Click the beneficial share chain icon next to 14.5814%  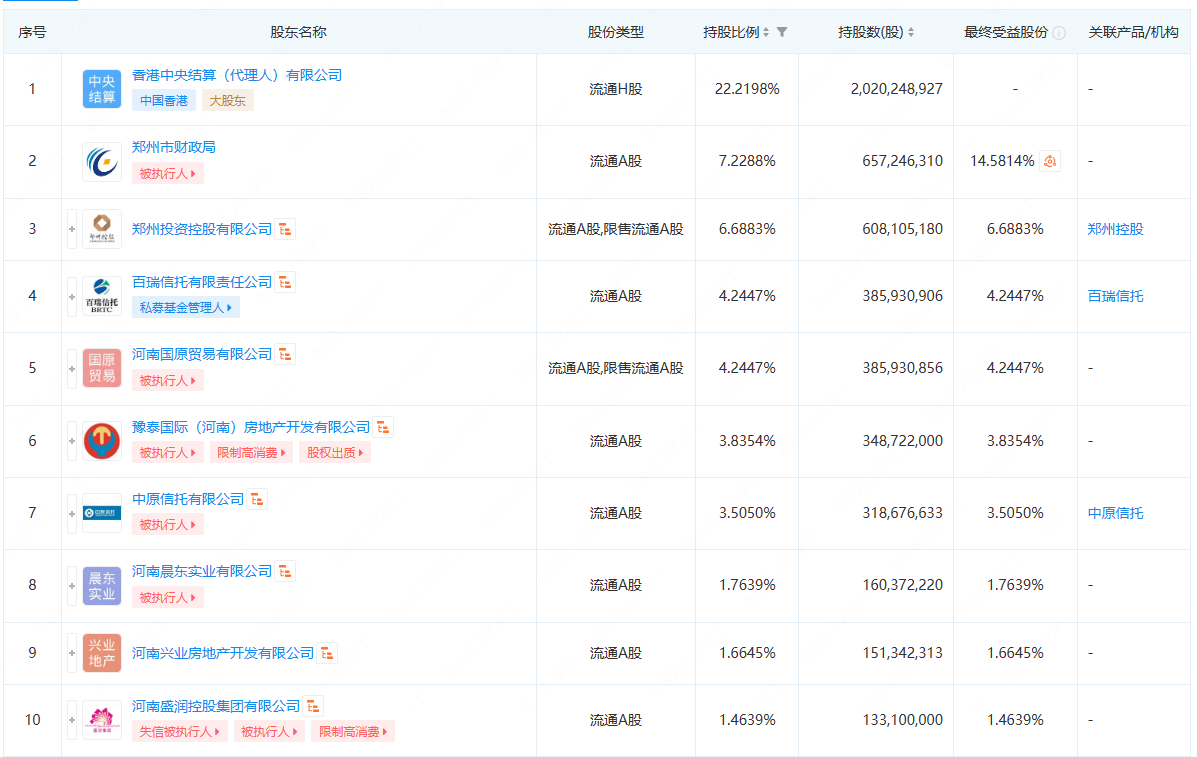1050,161
